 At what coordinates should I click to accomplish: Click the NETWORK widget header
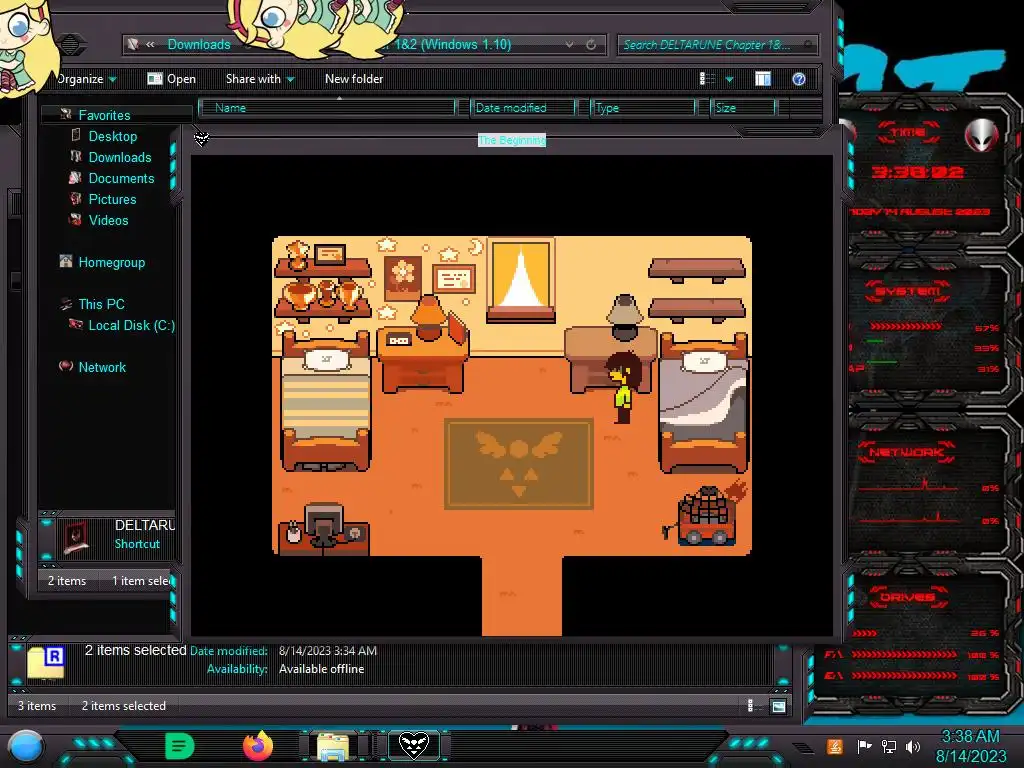coord(908,452)
